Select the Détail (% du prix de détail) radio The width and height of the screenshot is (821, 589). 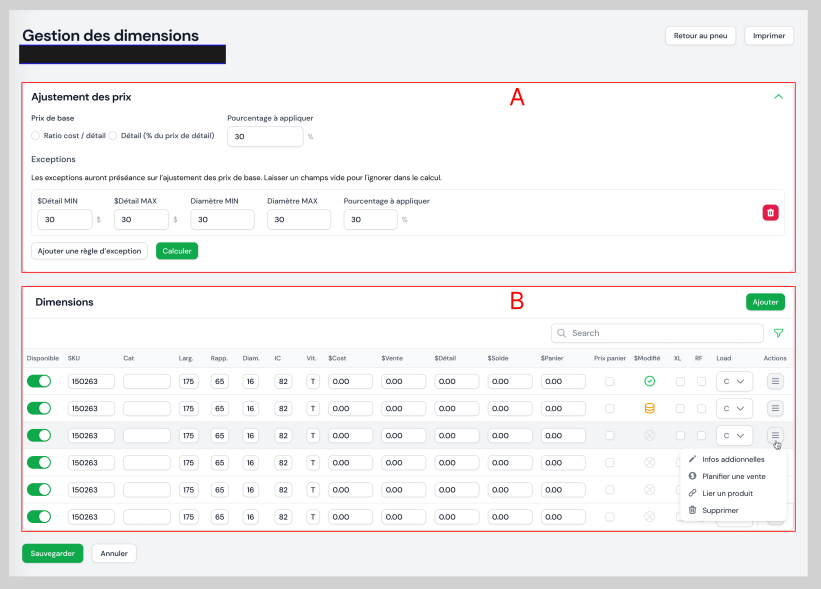pos(113,136)
